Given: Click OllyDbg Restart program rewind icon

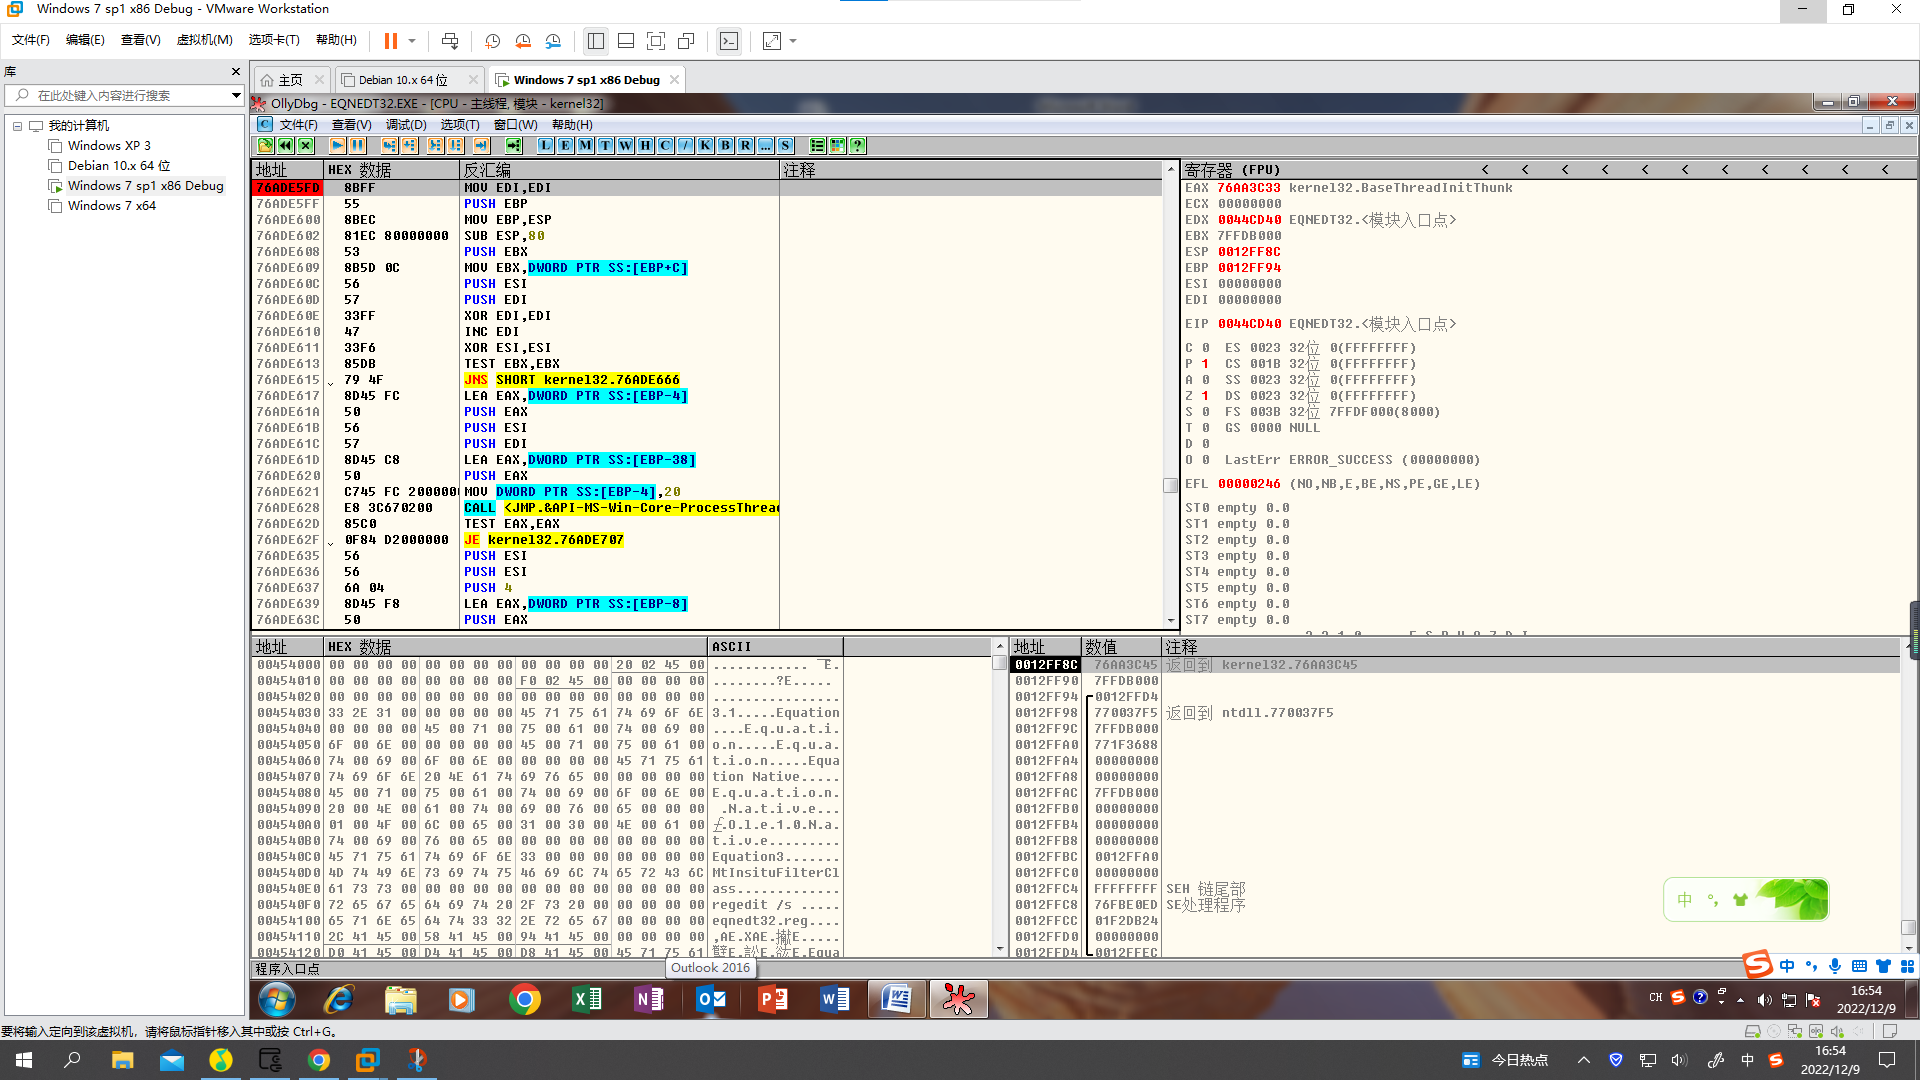Looking at the screenshot, I should click(286, 146).
